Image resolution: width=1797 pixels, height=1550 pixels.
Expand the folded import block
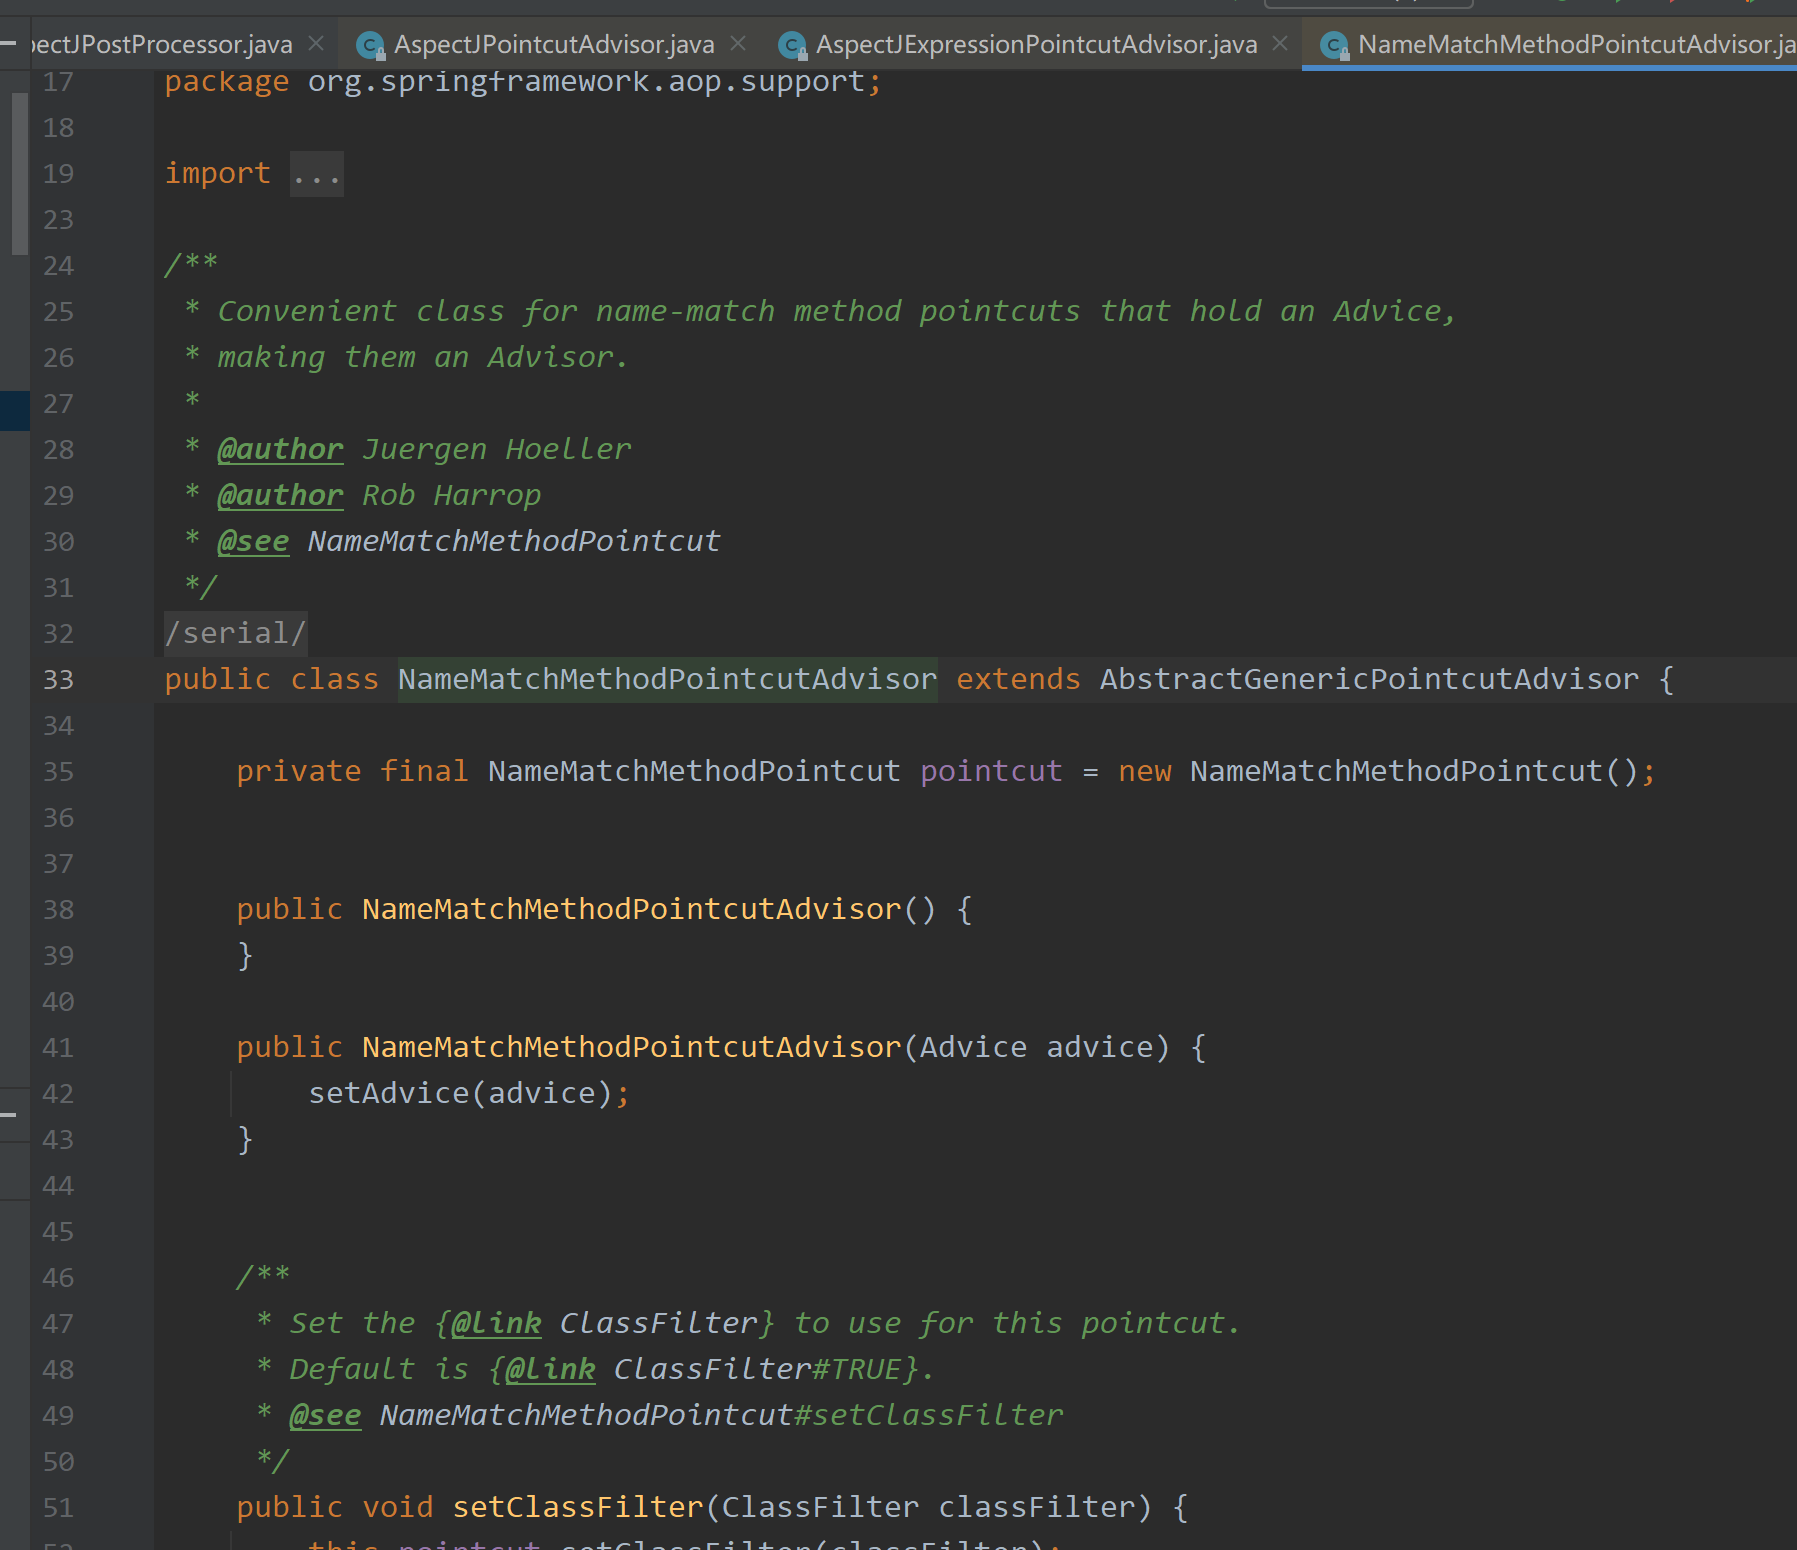(x=317, y=175)
